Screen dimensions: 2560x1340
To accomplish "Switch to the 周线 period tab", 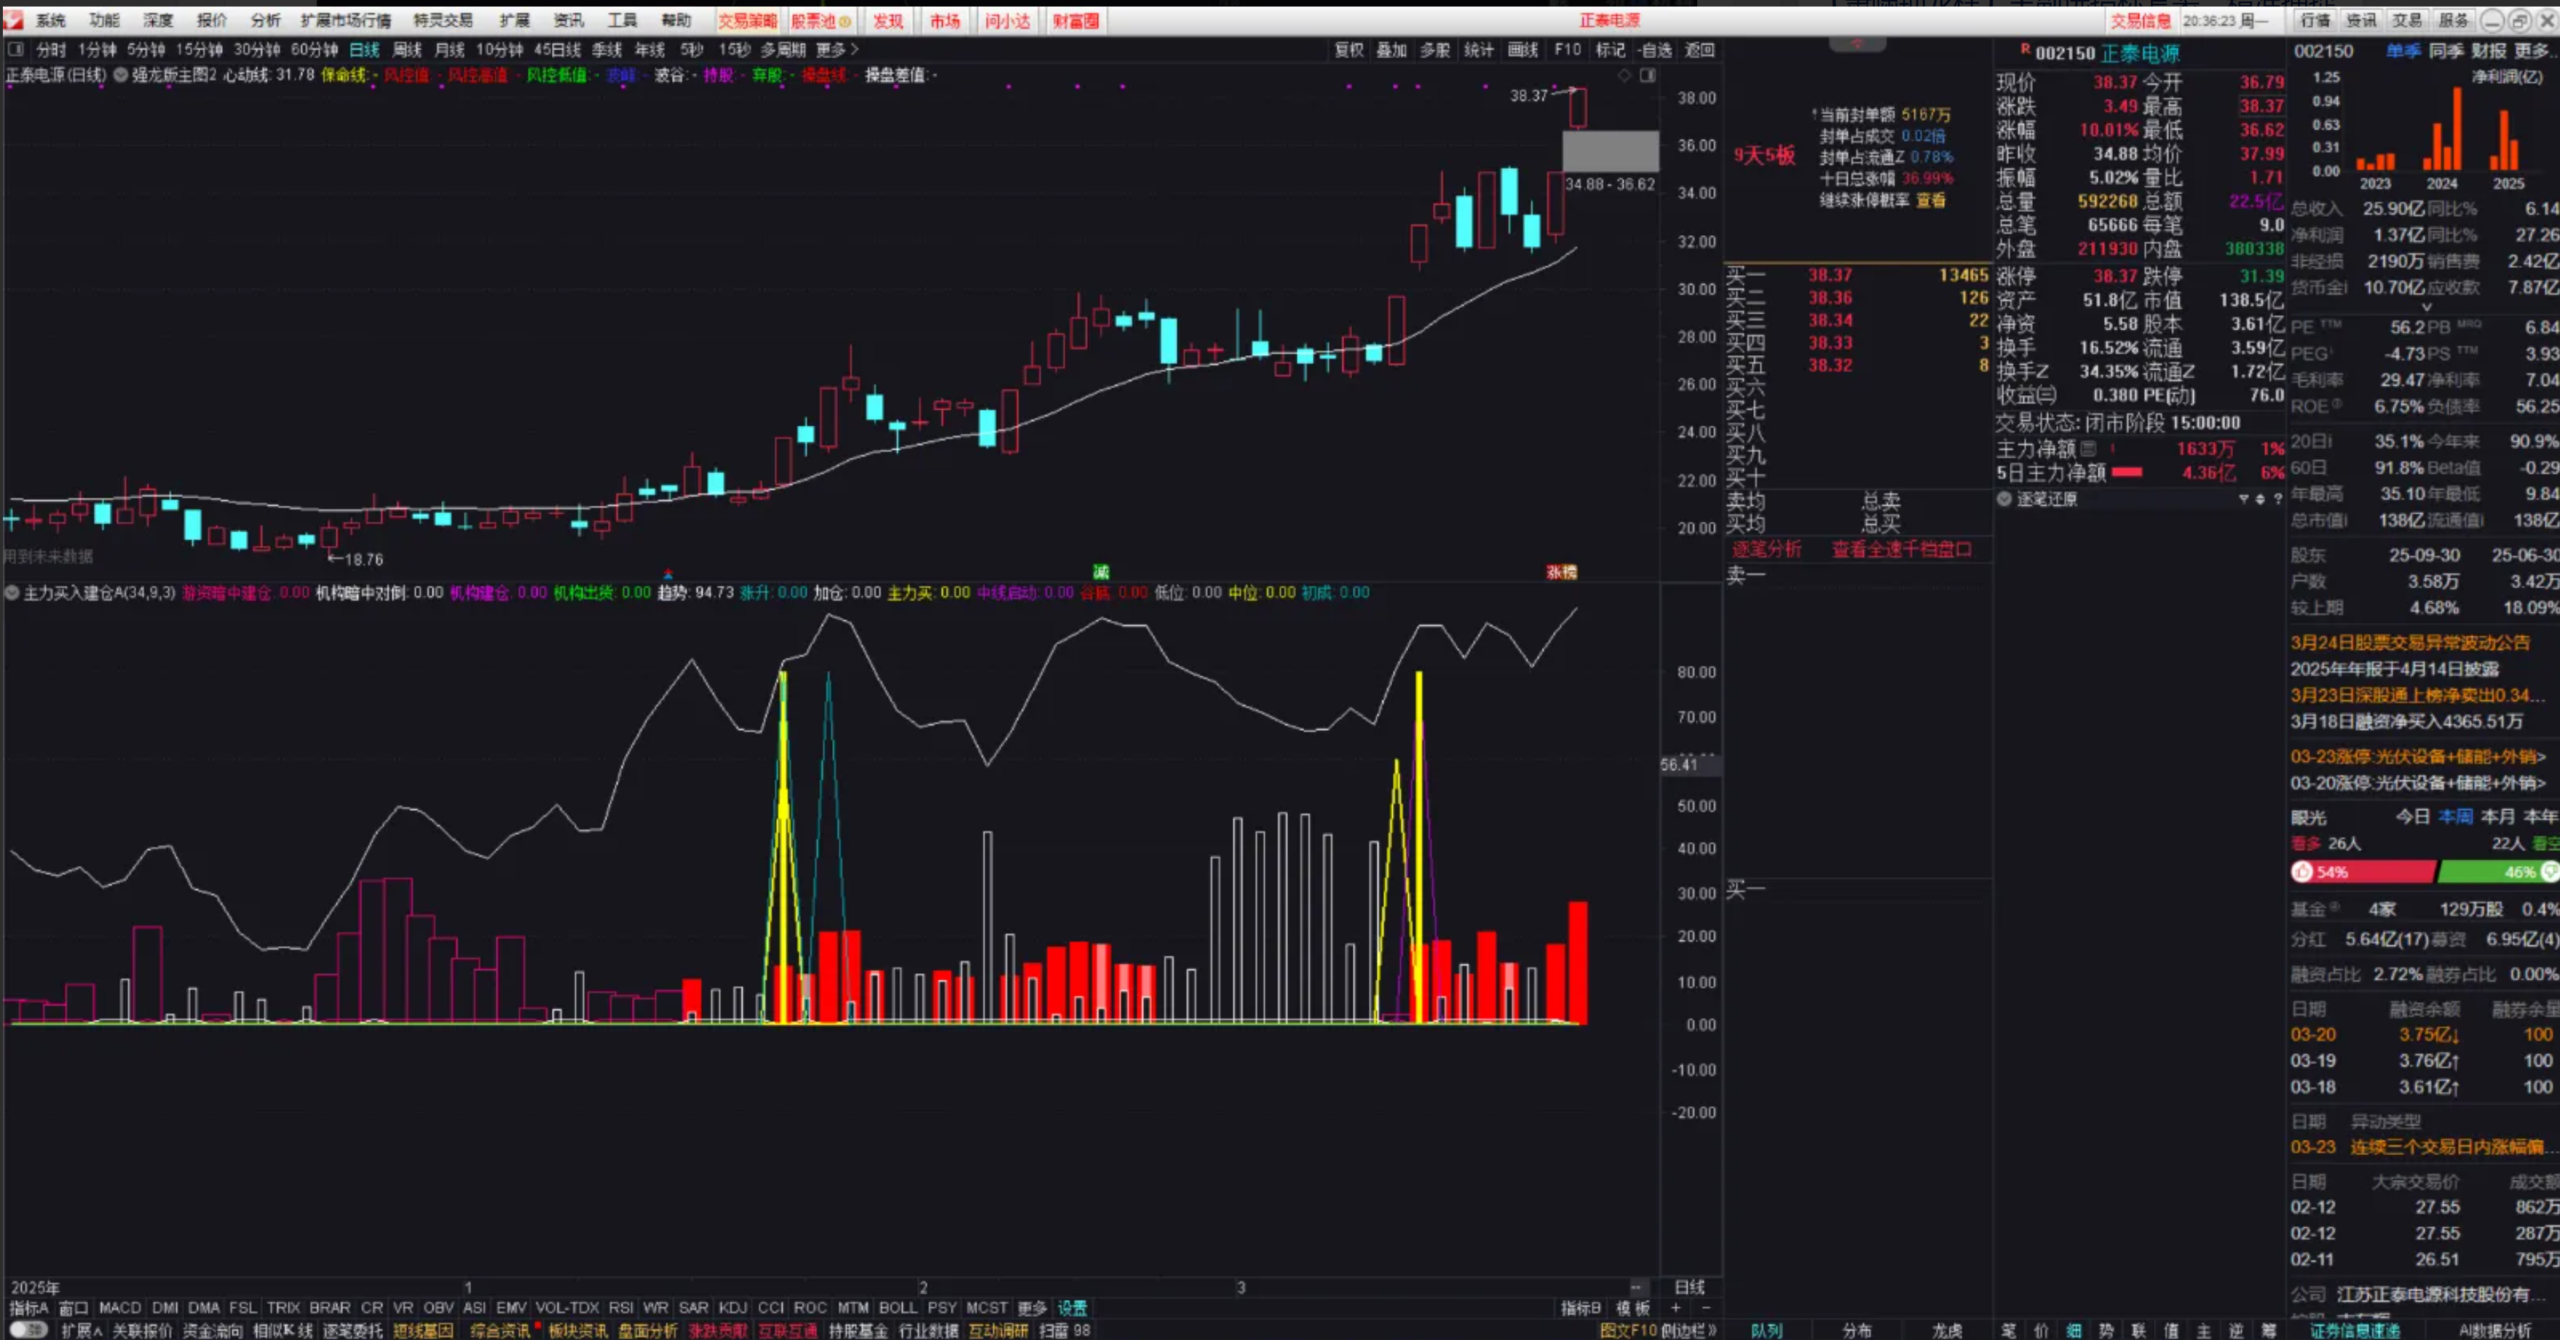I will pyautogui.click(x=407, y=49).
